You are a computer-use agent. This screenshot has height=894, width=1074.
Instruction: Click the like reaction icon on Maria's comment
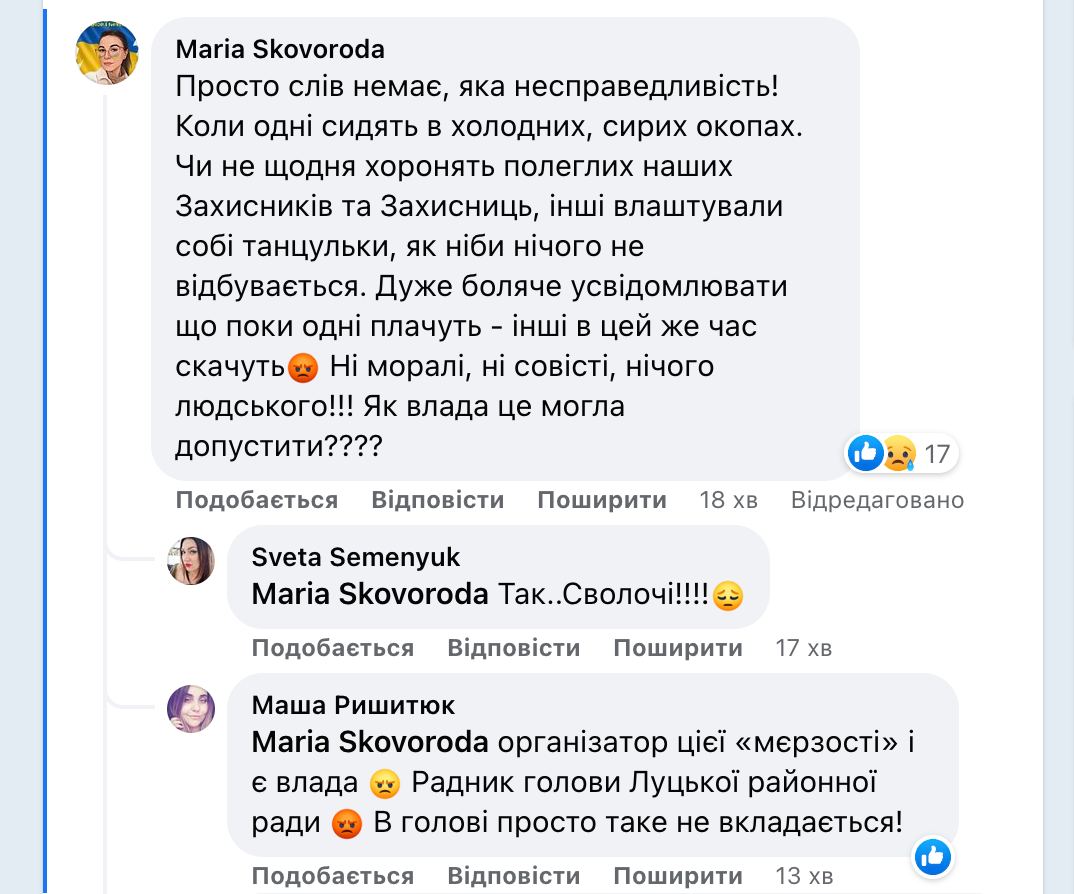tap(865, 454)
